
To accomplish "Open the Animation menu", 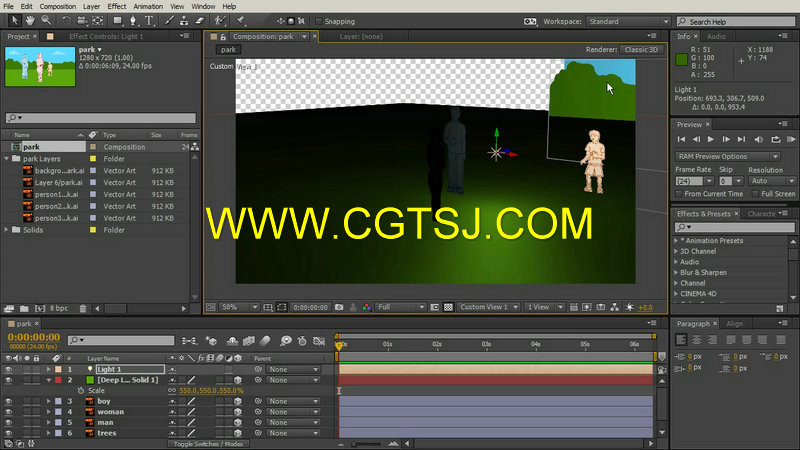I will click(x=148, y=6).
